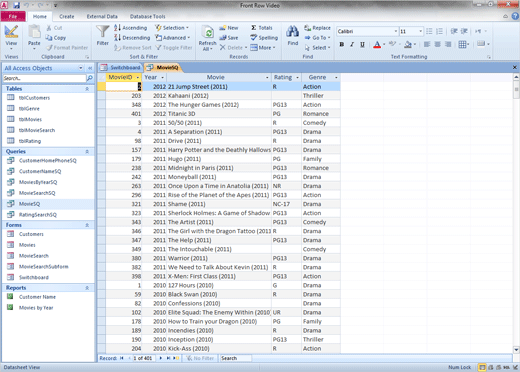
Task: Switch to the Create ribbon tab
Action: pos(67,16)
